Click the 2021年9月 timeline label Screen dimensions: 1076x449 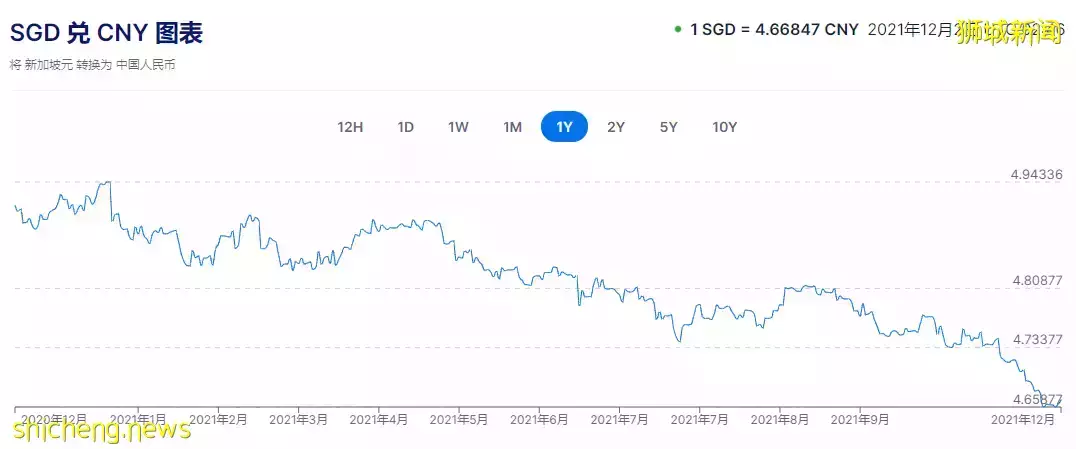[860, 420]
